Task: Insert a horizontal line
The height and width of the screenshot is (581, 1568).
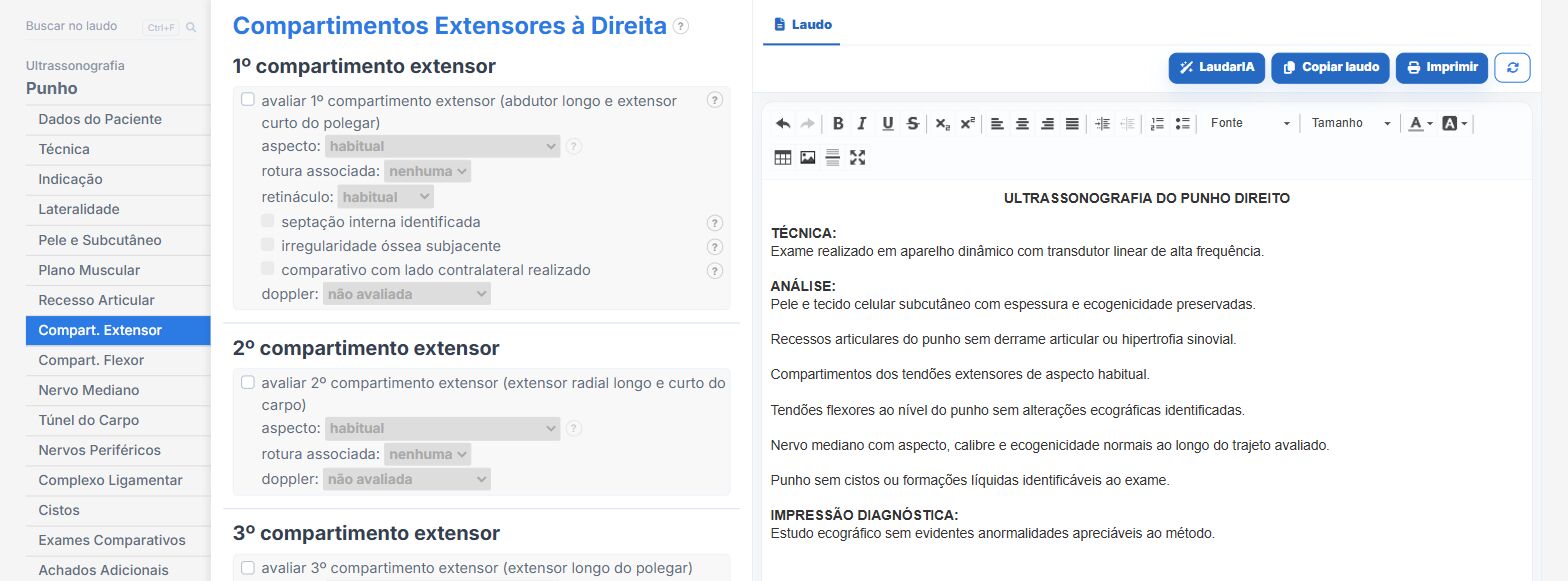Action: click(x=832, y=157)
